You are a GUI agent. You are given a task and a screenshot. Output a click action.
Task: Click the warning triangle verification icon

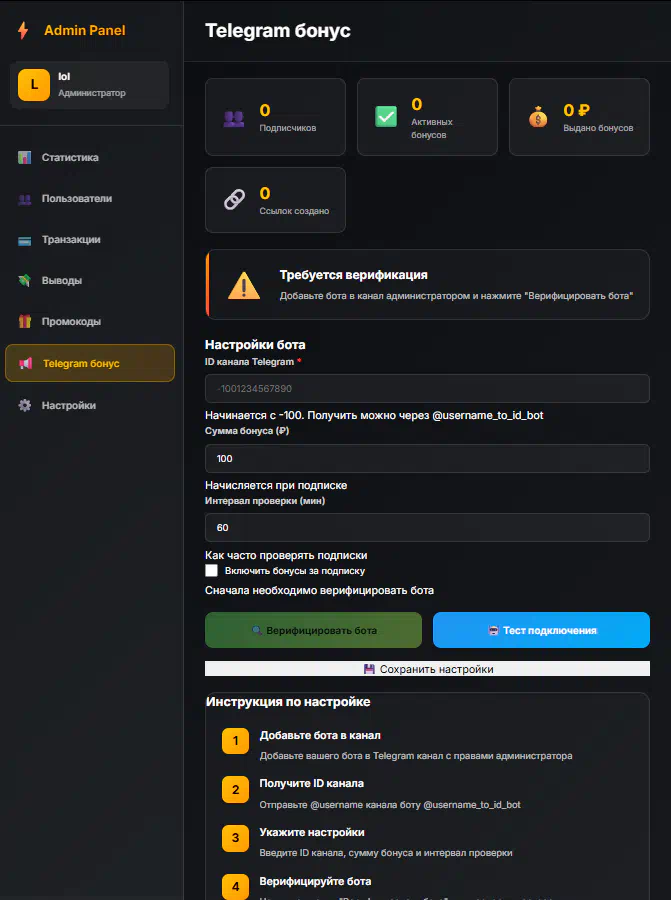[244, 285]
